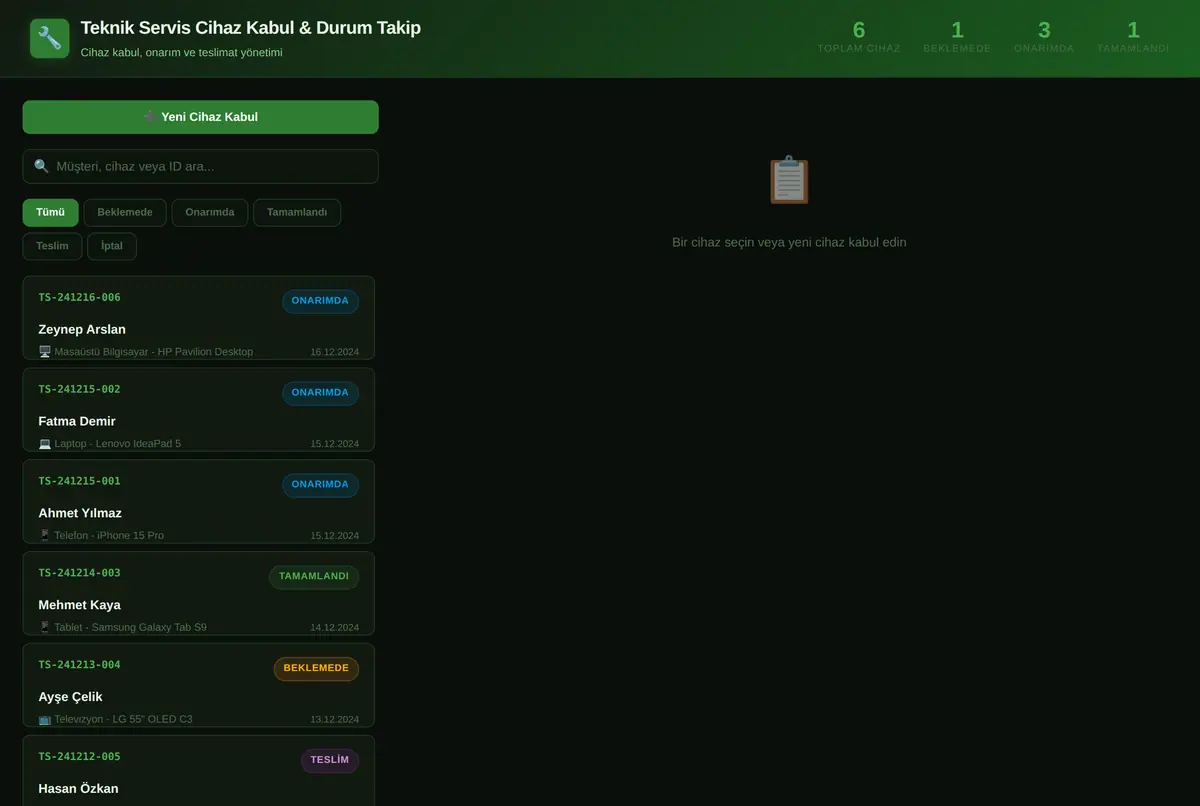Click the date 13.12.2024
The width and height of the screenshot is (1200, 806).
pos(334,720)
